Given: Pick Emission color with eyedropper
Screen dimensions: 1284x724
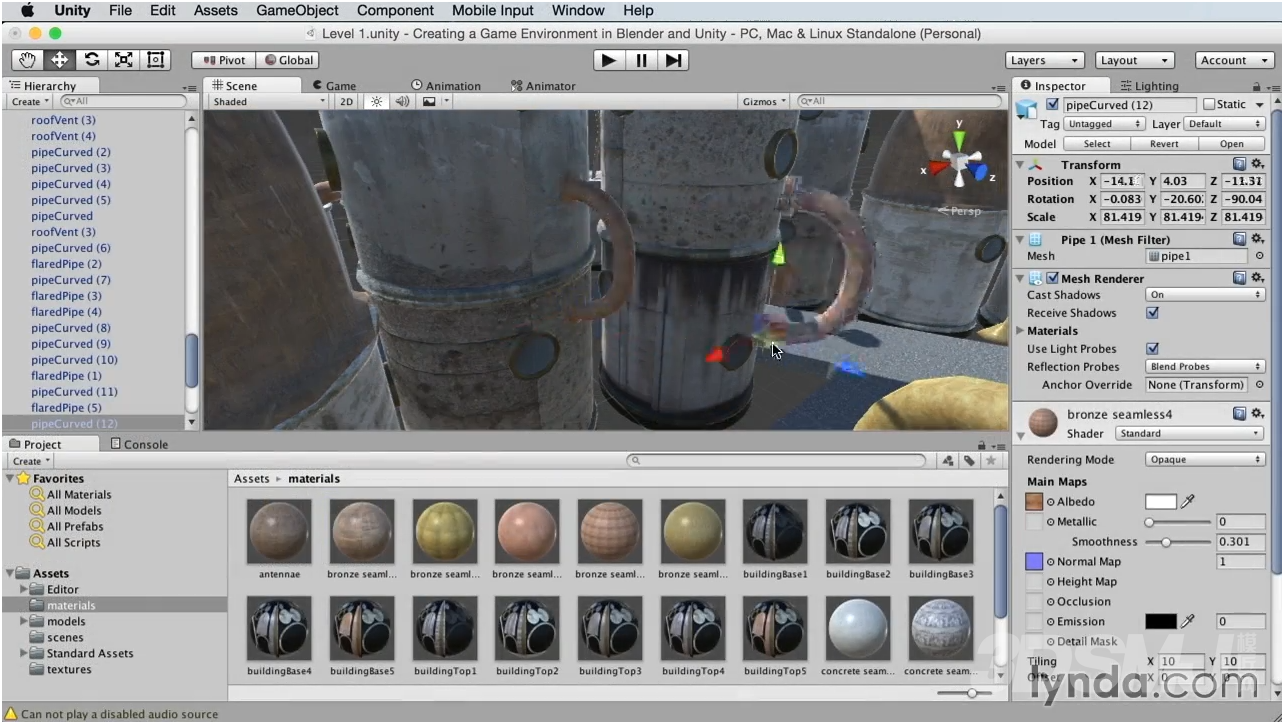Looking at the screenshot, I should [1188, 622].
